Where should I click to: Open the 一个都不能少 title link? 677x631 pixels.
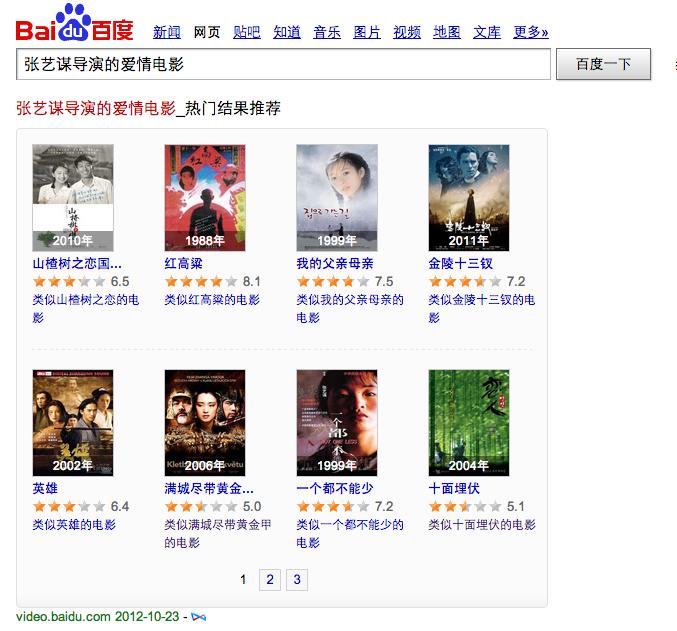[335, 488]
